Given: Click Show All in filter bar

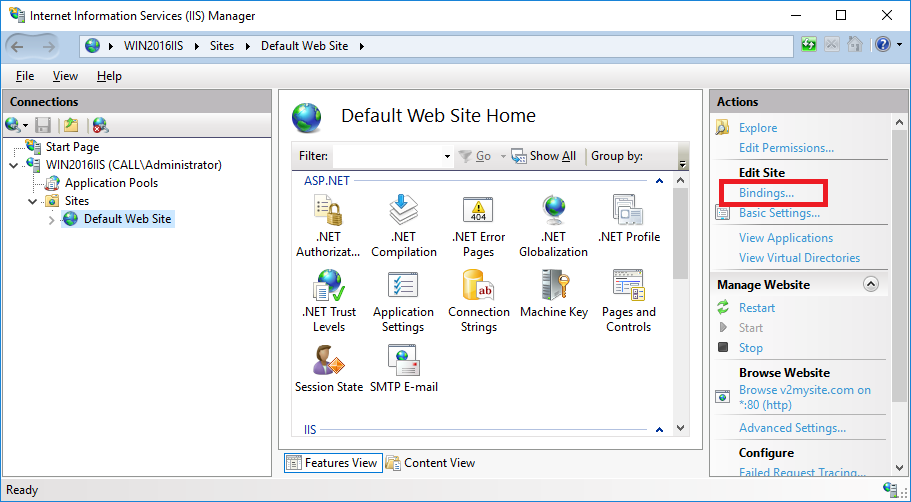Looking at the screenshot, I should (544, 156).
